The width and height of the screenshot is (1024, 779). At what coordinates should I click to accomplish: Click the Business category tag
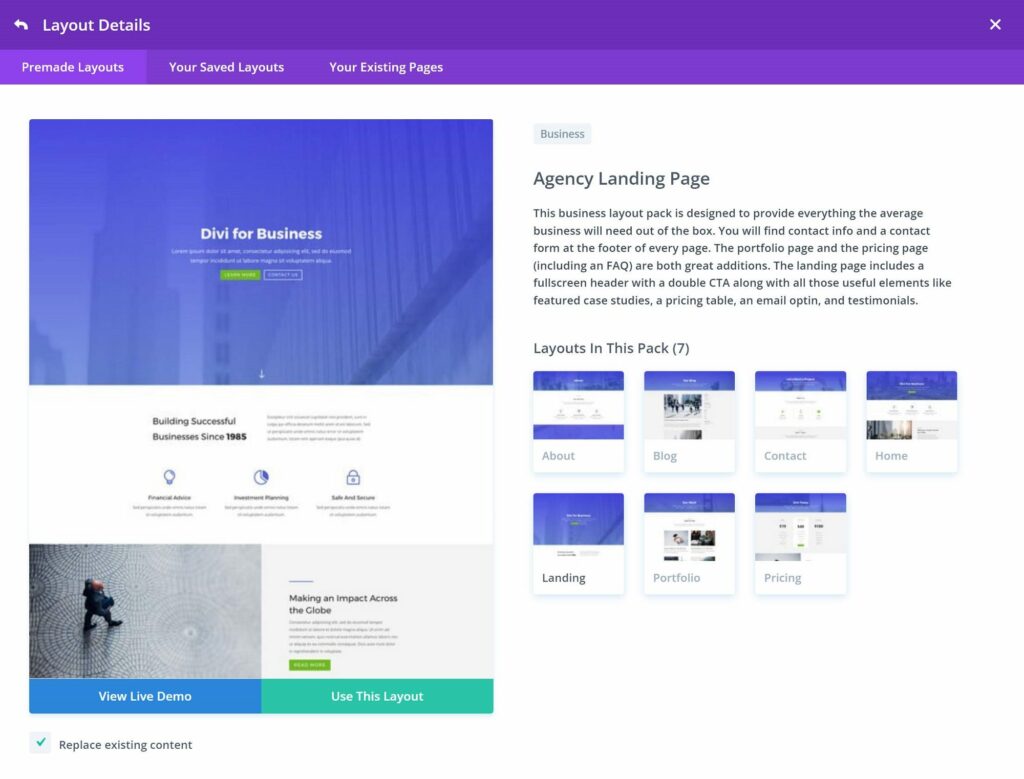point(562,134)
